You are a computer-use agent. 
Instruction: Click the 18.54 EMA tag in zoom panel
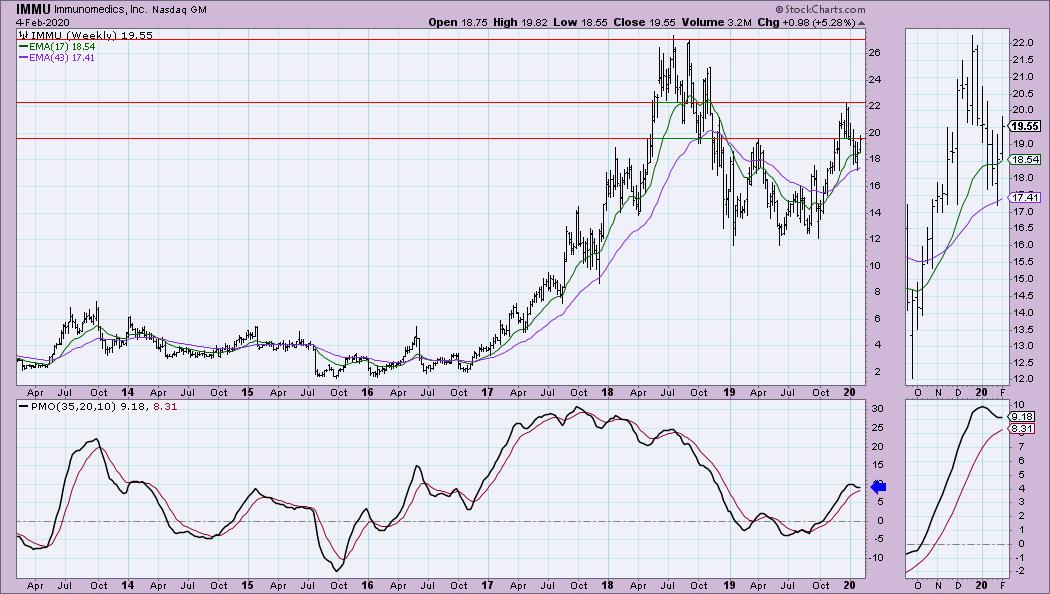click(1025, 159)
